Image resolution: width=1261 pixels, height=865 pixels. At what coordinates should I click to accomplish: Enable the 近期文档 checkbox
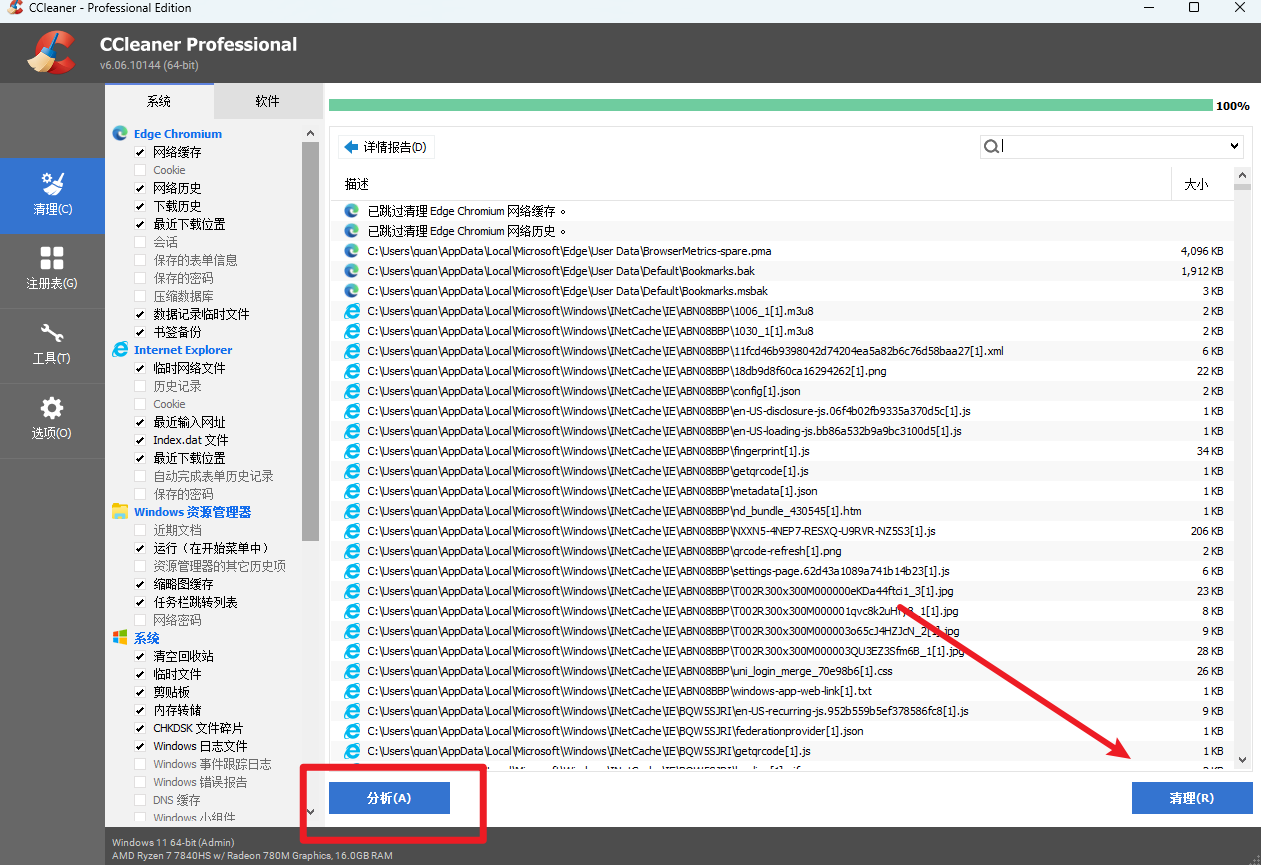point(140,530)
